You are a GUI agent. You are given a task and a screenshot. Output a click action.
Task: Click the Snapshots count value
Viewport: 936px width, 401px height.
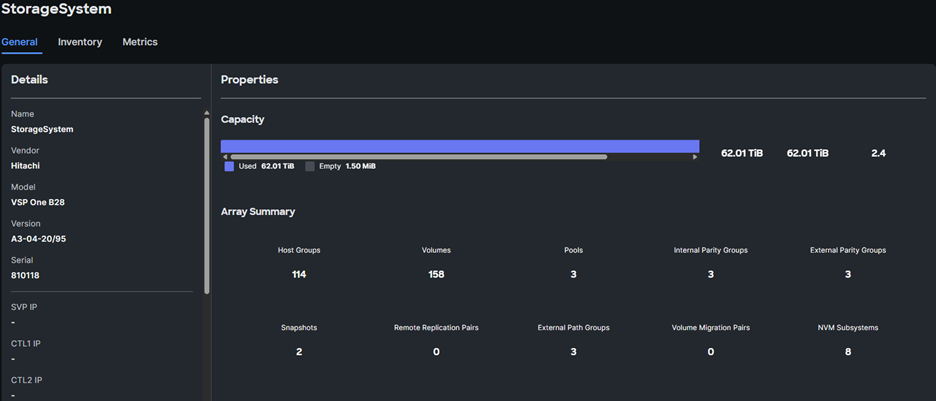(299, 351)
